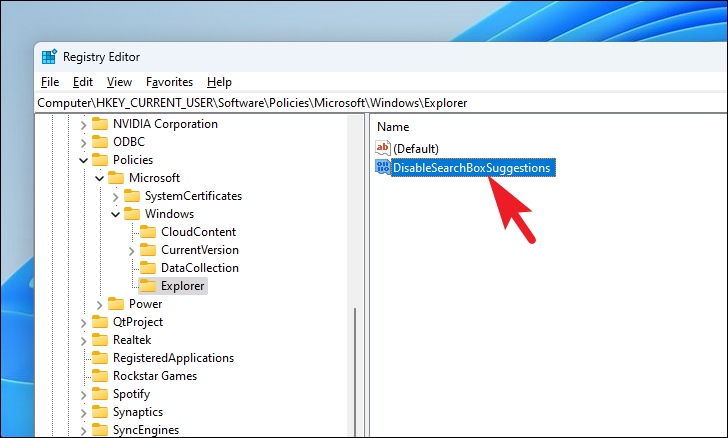Click the SystemCertificates folder icon
Screen dimensions: 728x438
tap(132, 196)
